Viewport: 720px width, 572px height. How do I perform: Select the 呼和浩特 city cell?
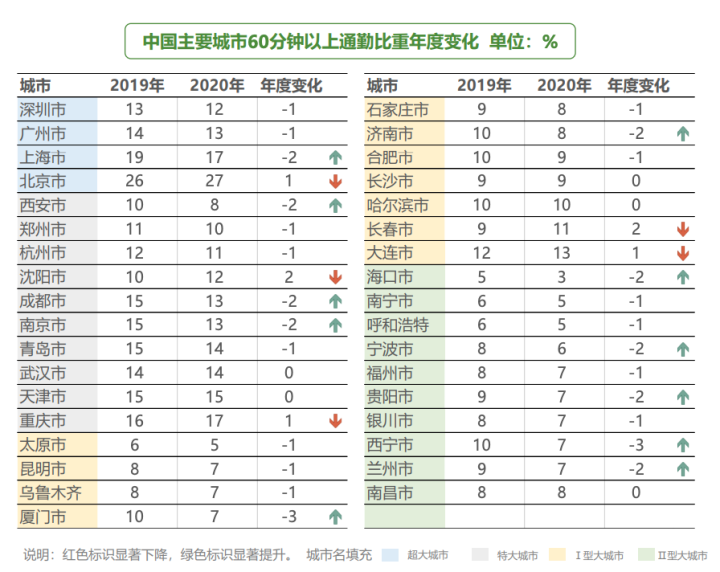coord(398,325)
